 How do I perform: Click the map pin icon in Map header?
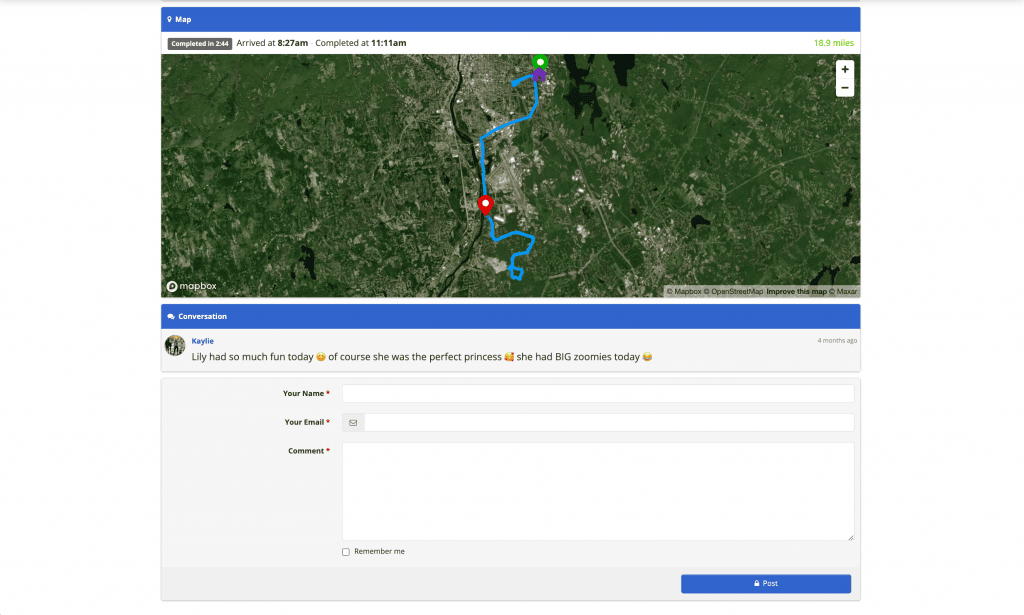169,19
